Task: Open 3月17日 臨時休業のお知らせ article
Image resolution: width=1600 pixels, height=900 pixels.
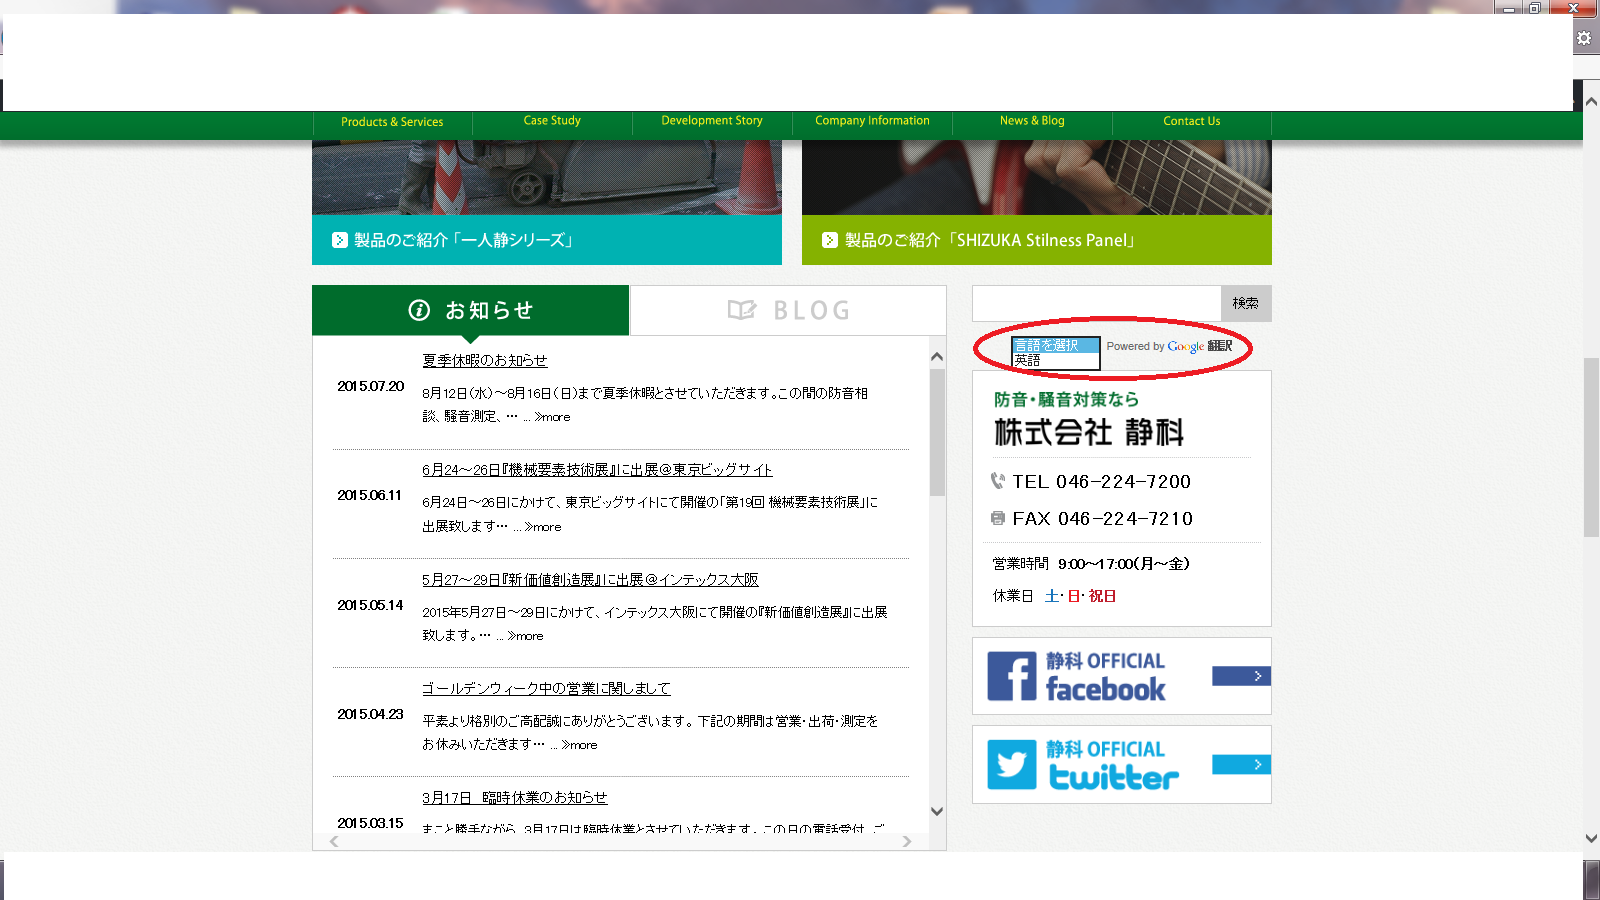Action: point(514,797)
